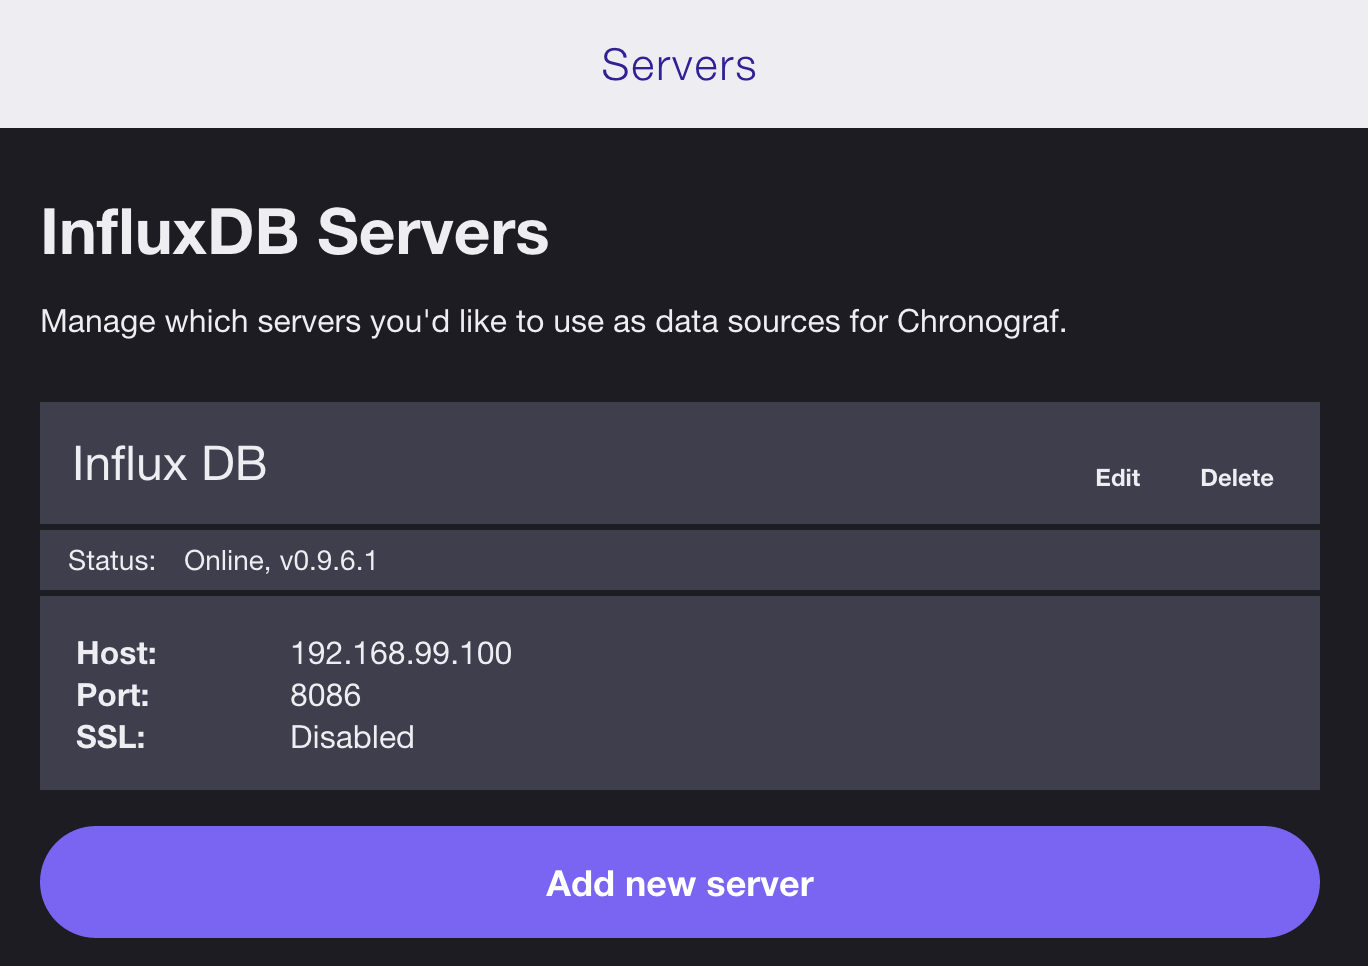Click the SSL label
1368x966 pixels.
[111, 737]
